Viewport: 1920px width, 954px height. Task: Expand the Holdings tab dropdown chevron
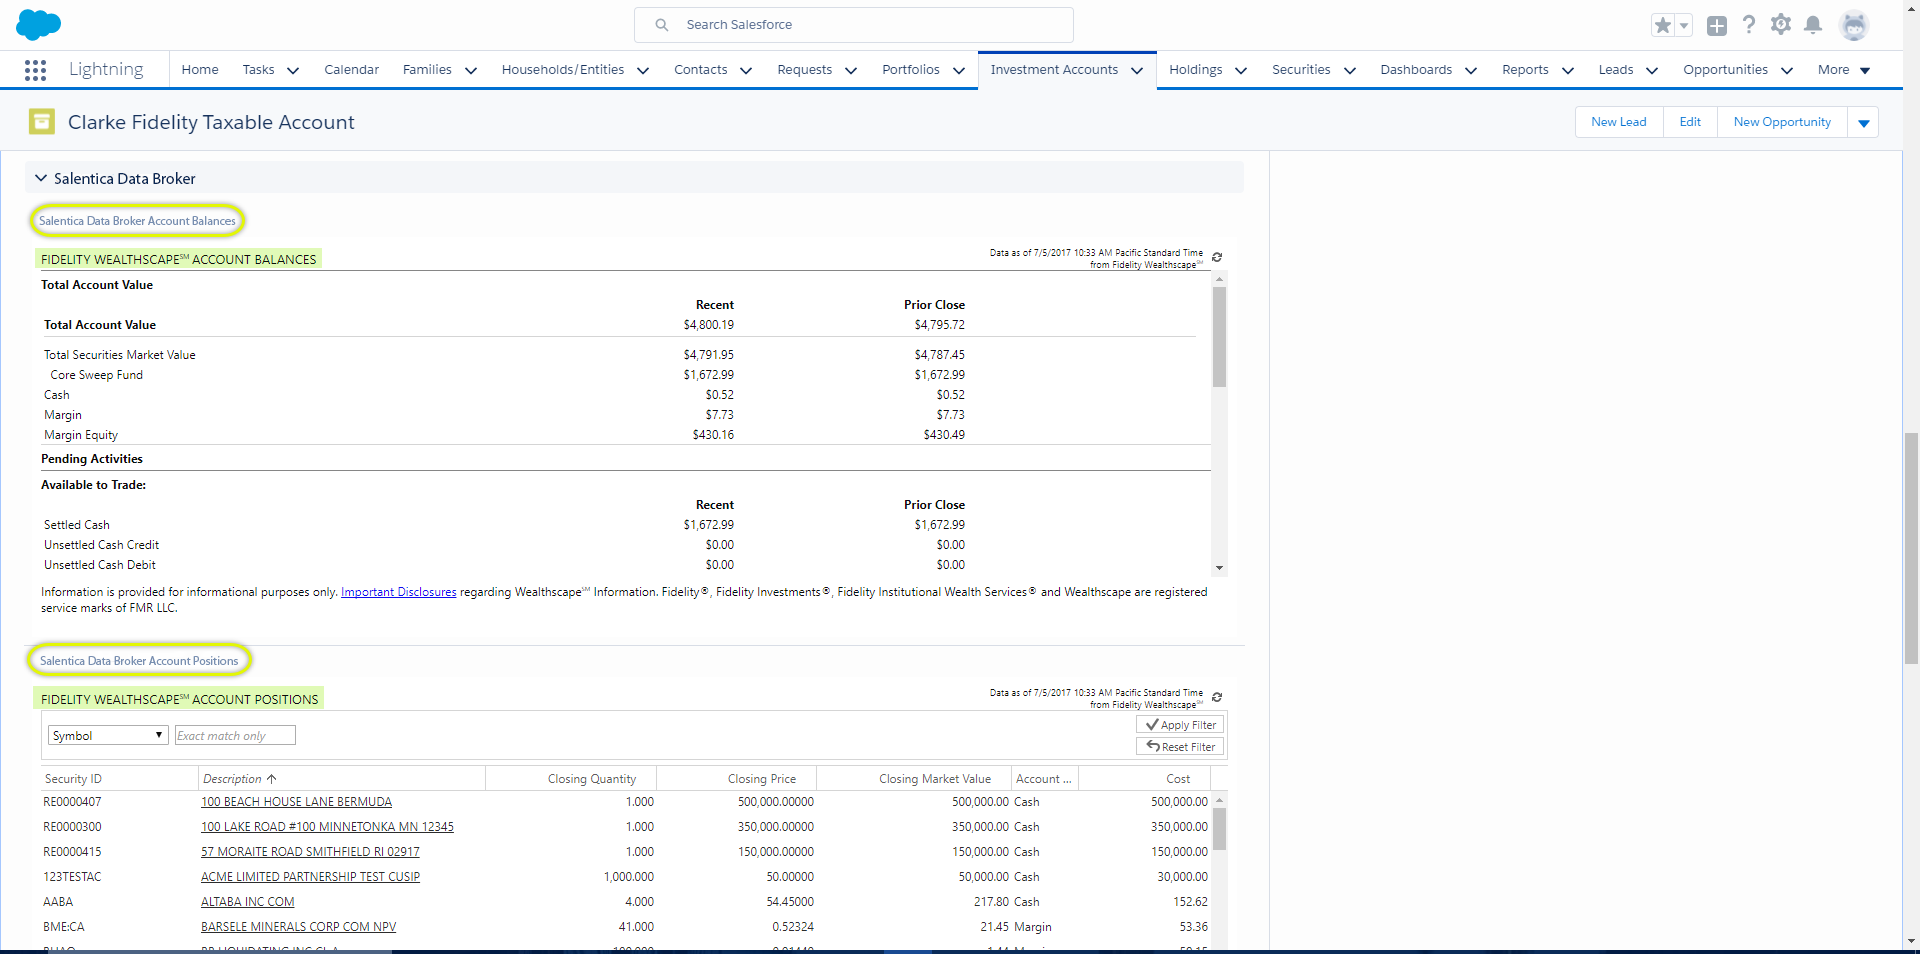(1241, 71)
